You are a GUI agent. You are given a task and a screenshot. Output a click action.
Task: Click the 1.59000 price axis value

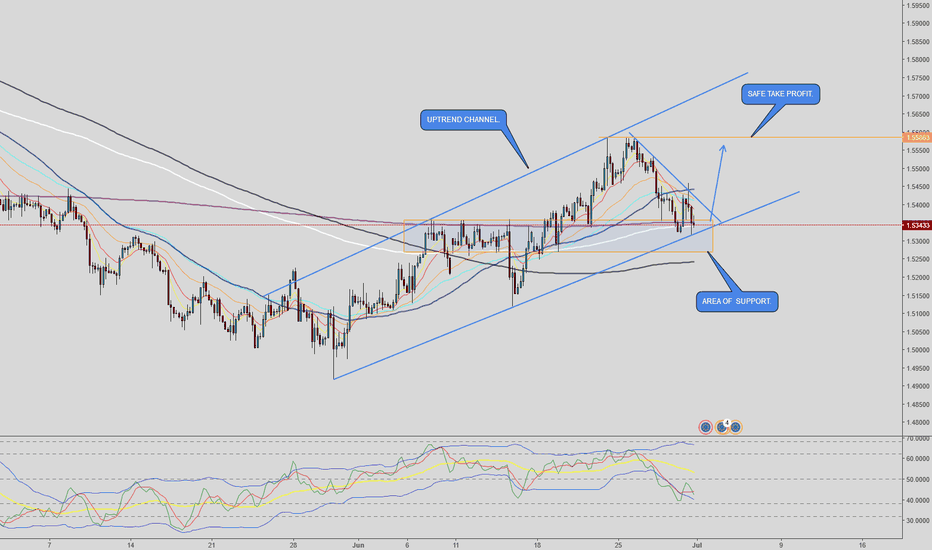pos(918,24)
